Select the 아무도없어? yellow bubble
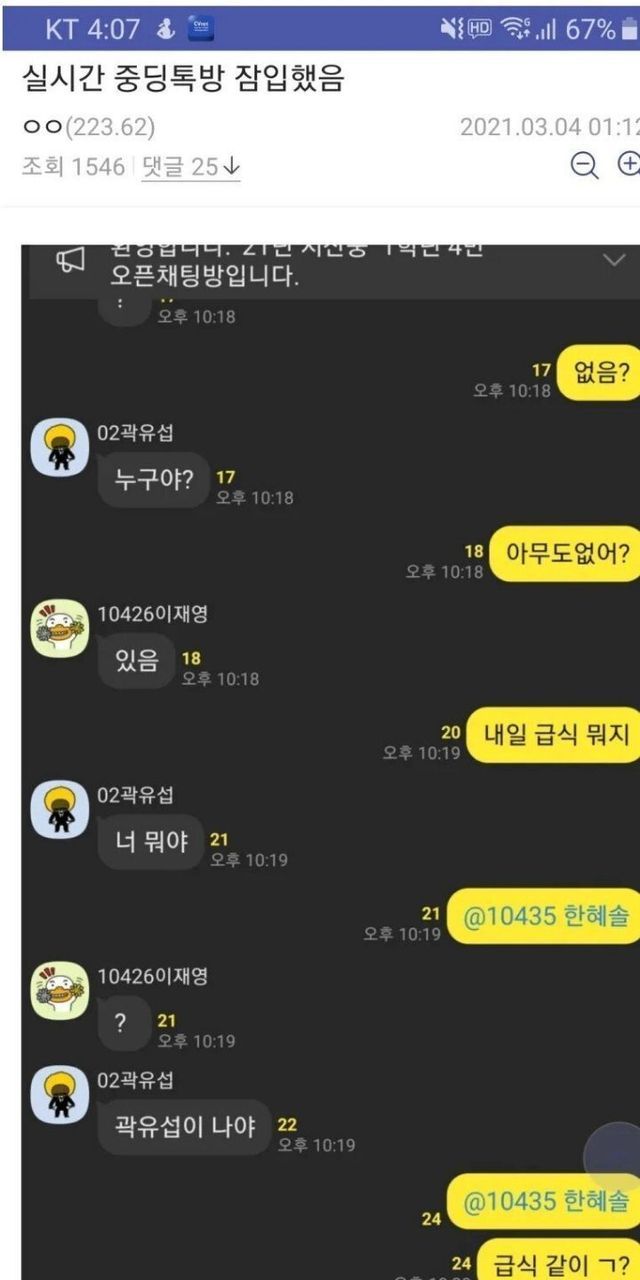Screen dimensions: 640x1280 click(565, 554)
